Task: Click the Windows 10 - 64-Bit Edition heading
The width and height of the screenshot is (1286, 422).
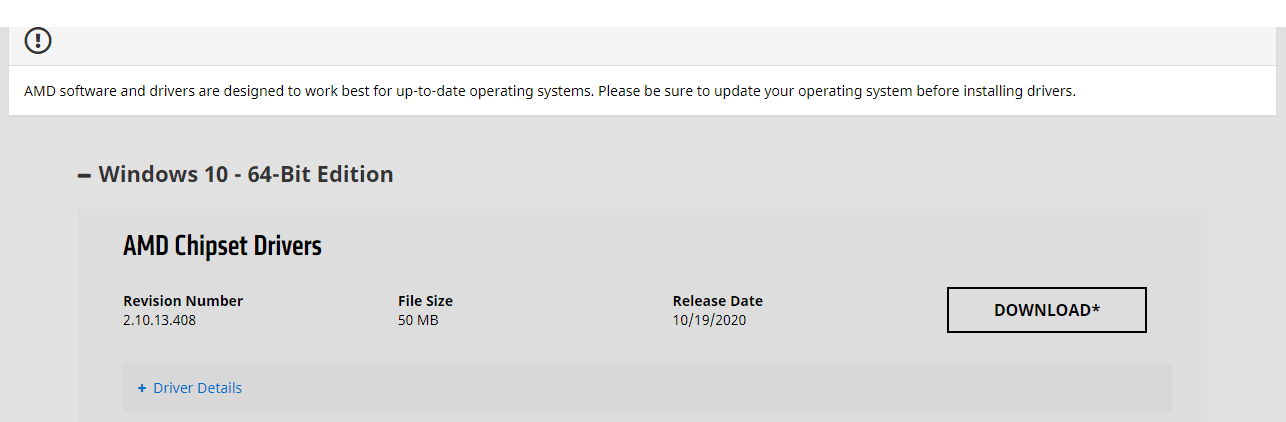Action: coord(245,175)
